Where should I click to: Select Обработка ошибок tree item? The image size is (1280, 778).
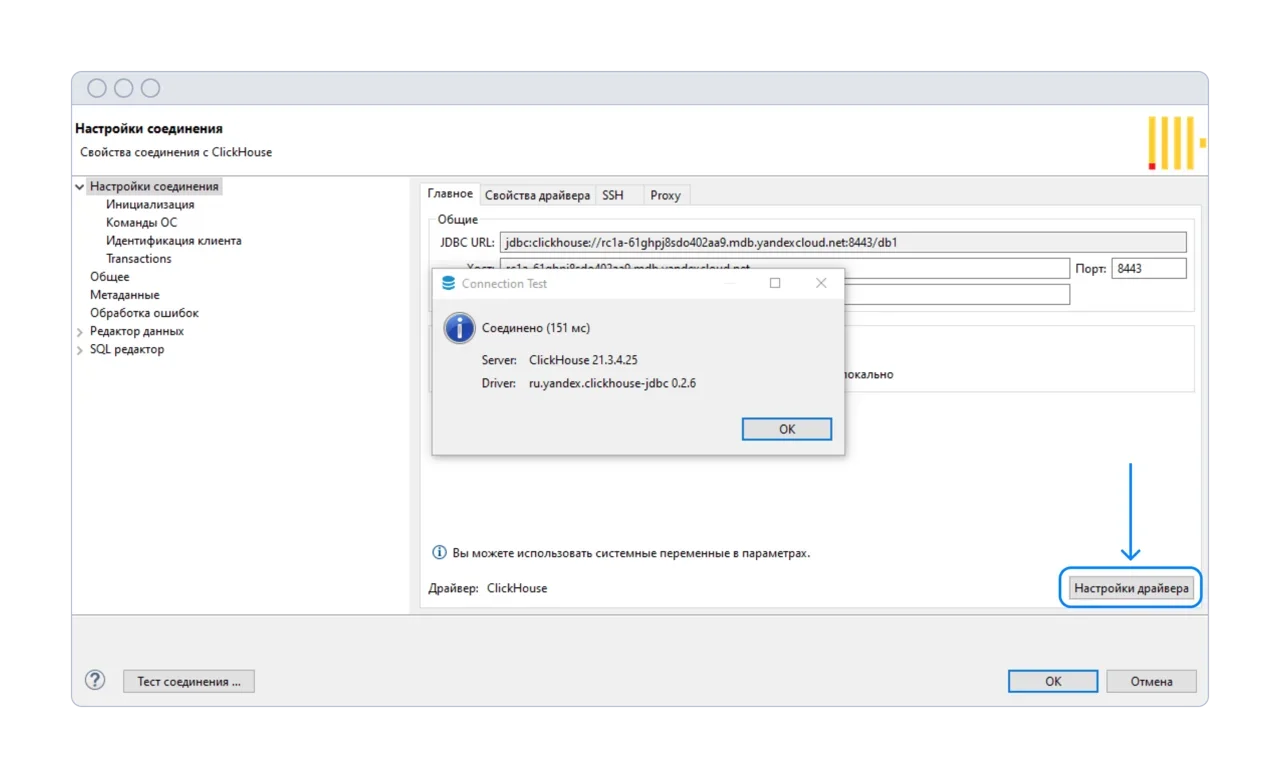click(x=144, y=313)
